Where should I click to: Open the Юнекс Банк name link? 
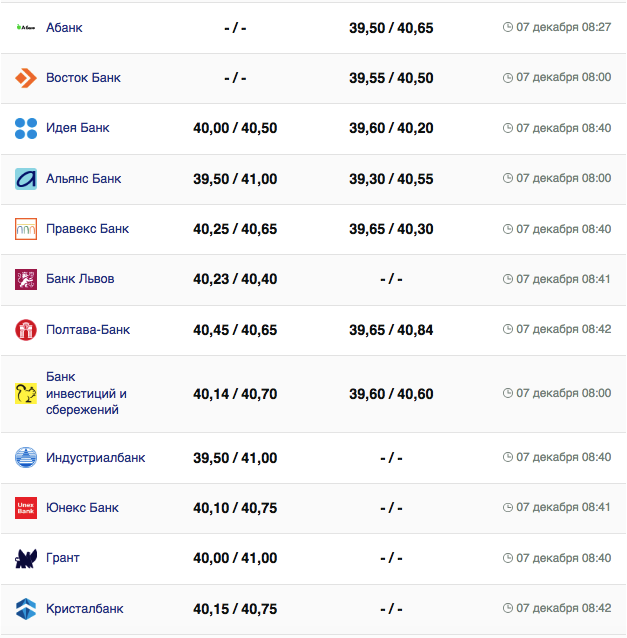pos(82,508)
